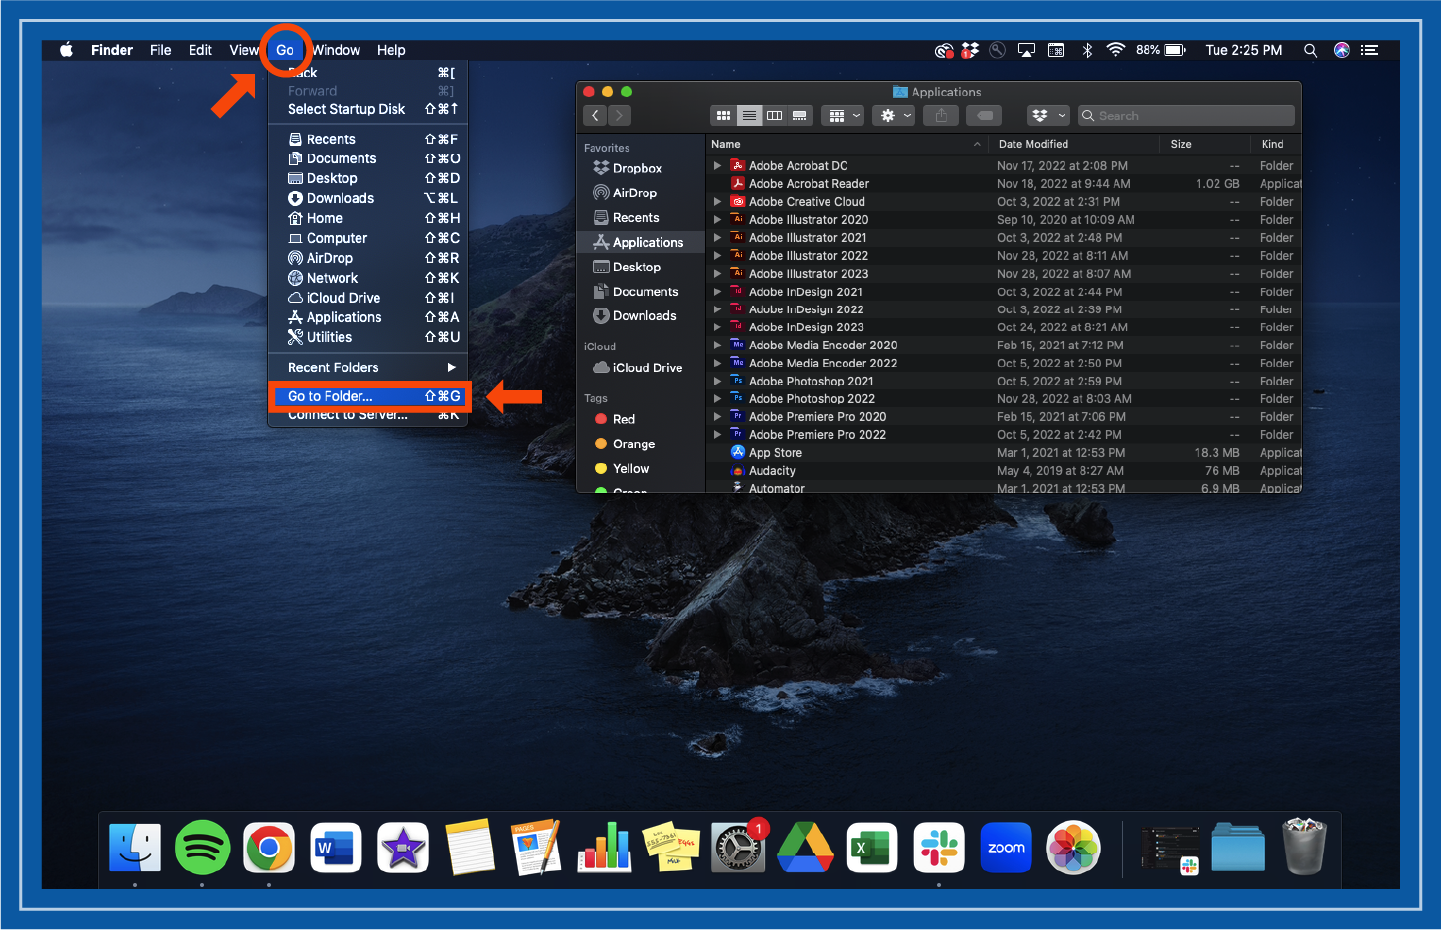Choose iCloud Drive in the Go menu
The image size is (1441, 930).
368,298
